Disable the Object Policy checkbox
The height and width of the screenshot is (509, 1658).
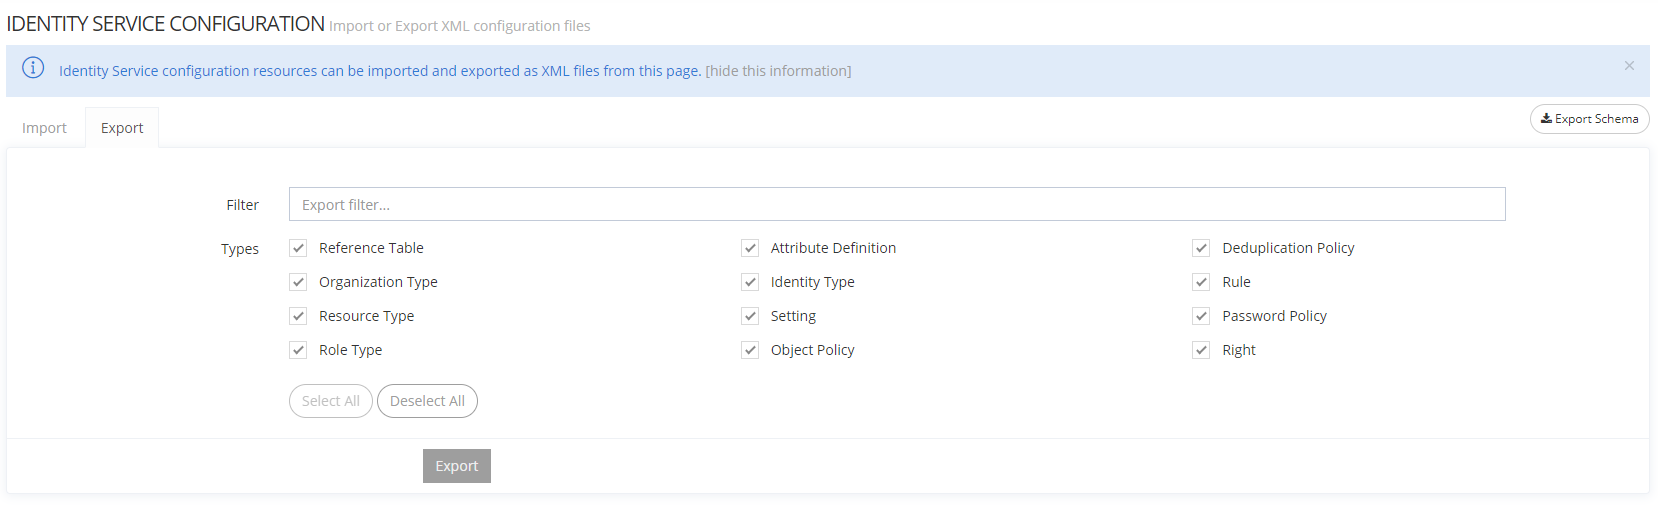coord(750,350)
